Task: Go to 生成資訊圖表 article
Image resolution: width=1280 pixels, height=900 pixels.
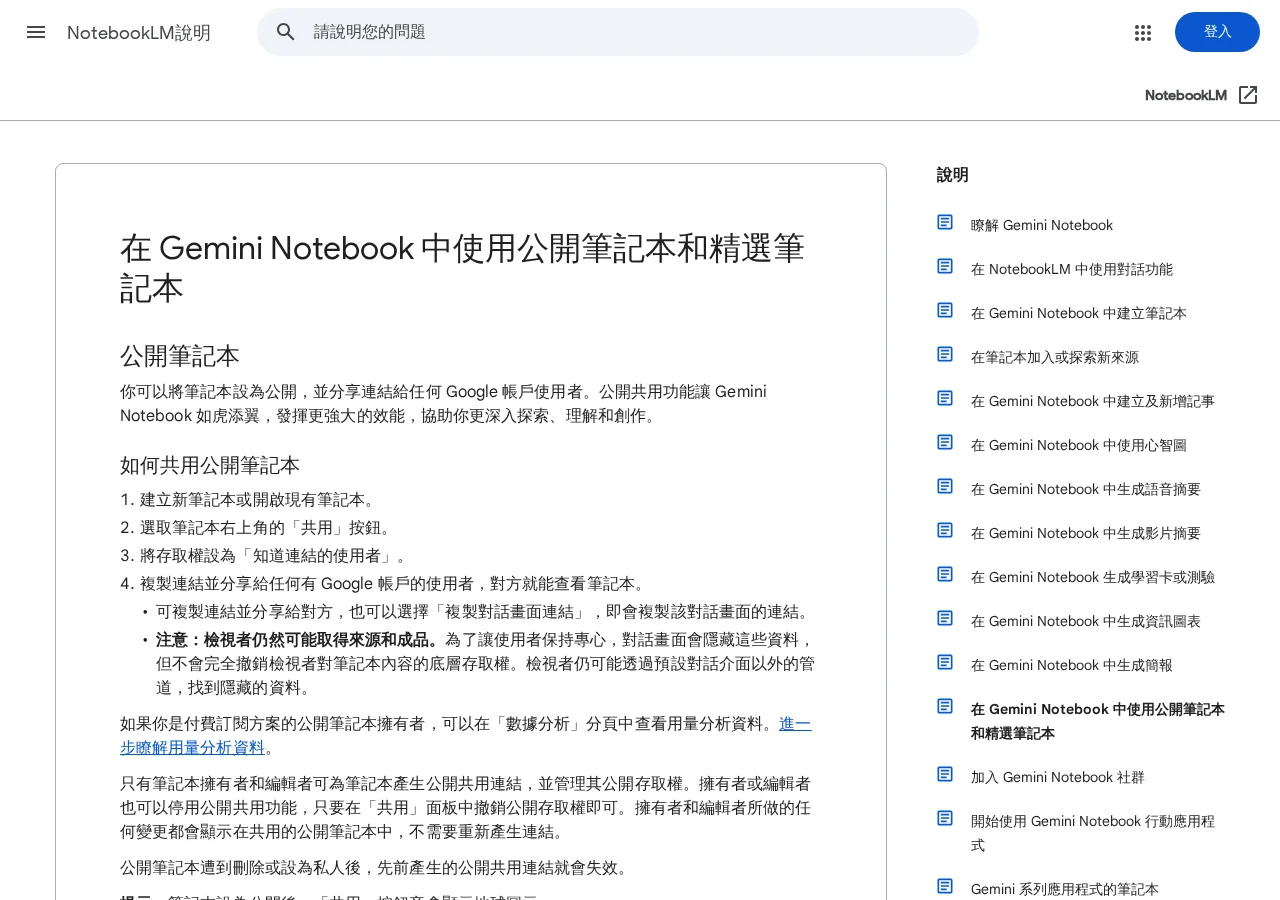Action: [1086, 621]
